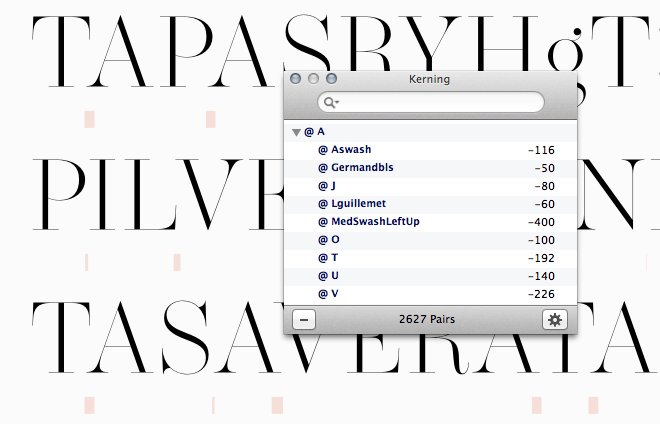Screen dimensions: 660x424
Task: Collapse the @ A kerning group triangle
Action: point(296,133)
